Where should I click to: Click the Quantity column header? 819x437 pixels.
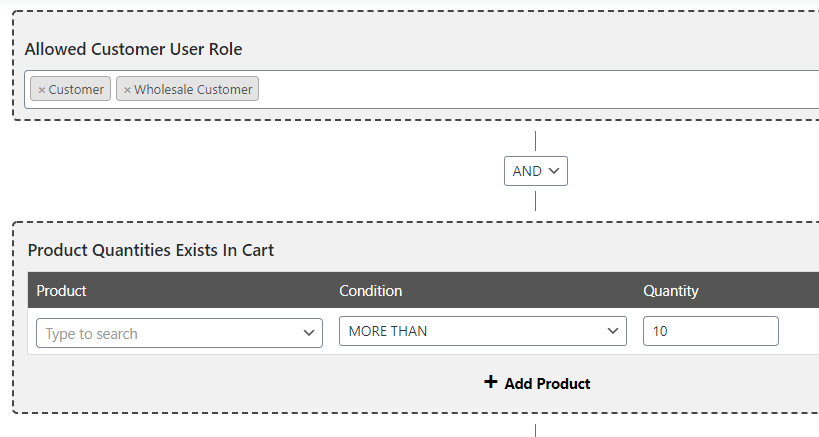click(x=670, y=291)
